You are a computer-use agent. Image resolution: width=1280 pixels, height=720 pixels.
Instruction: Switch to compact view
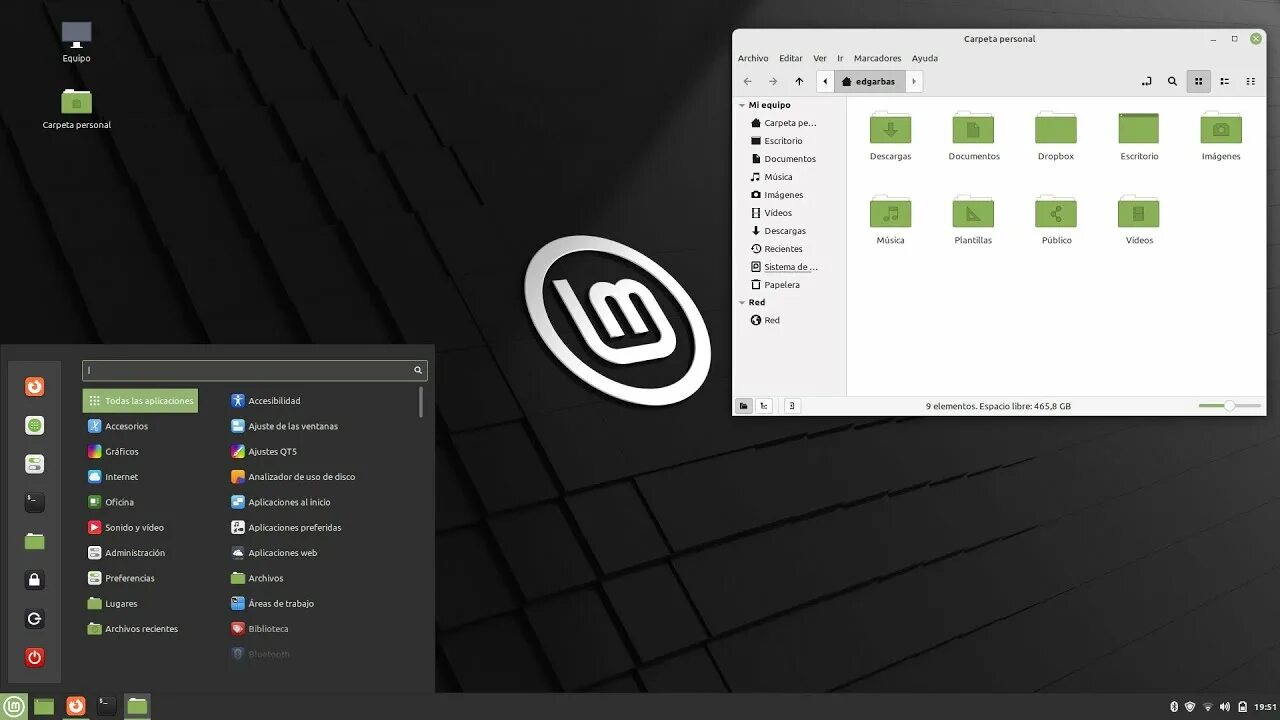point(1250,81)
